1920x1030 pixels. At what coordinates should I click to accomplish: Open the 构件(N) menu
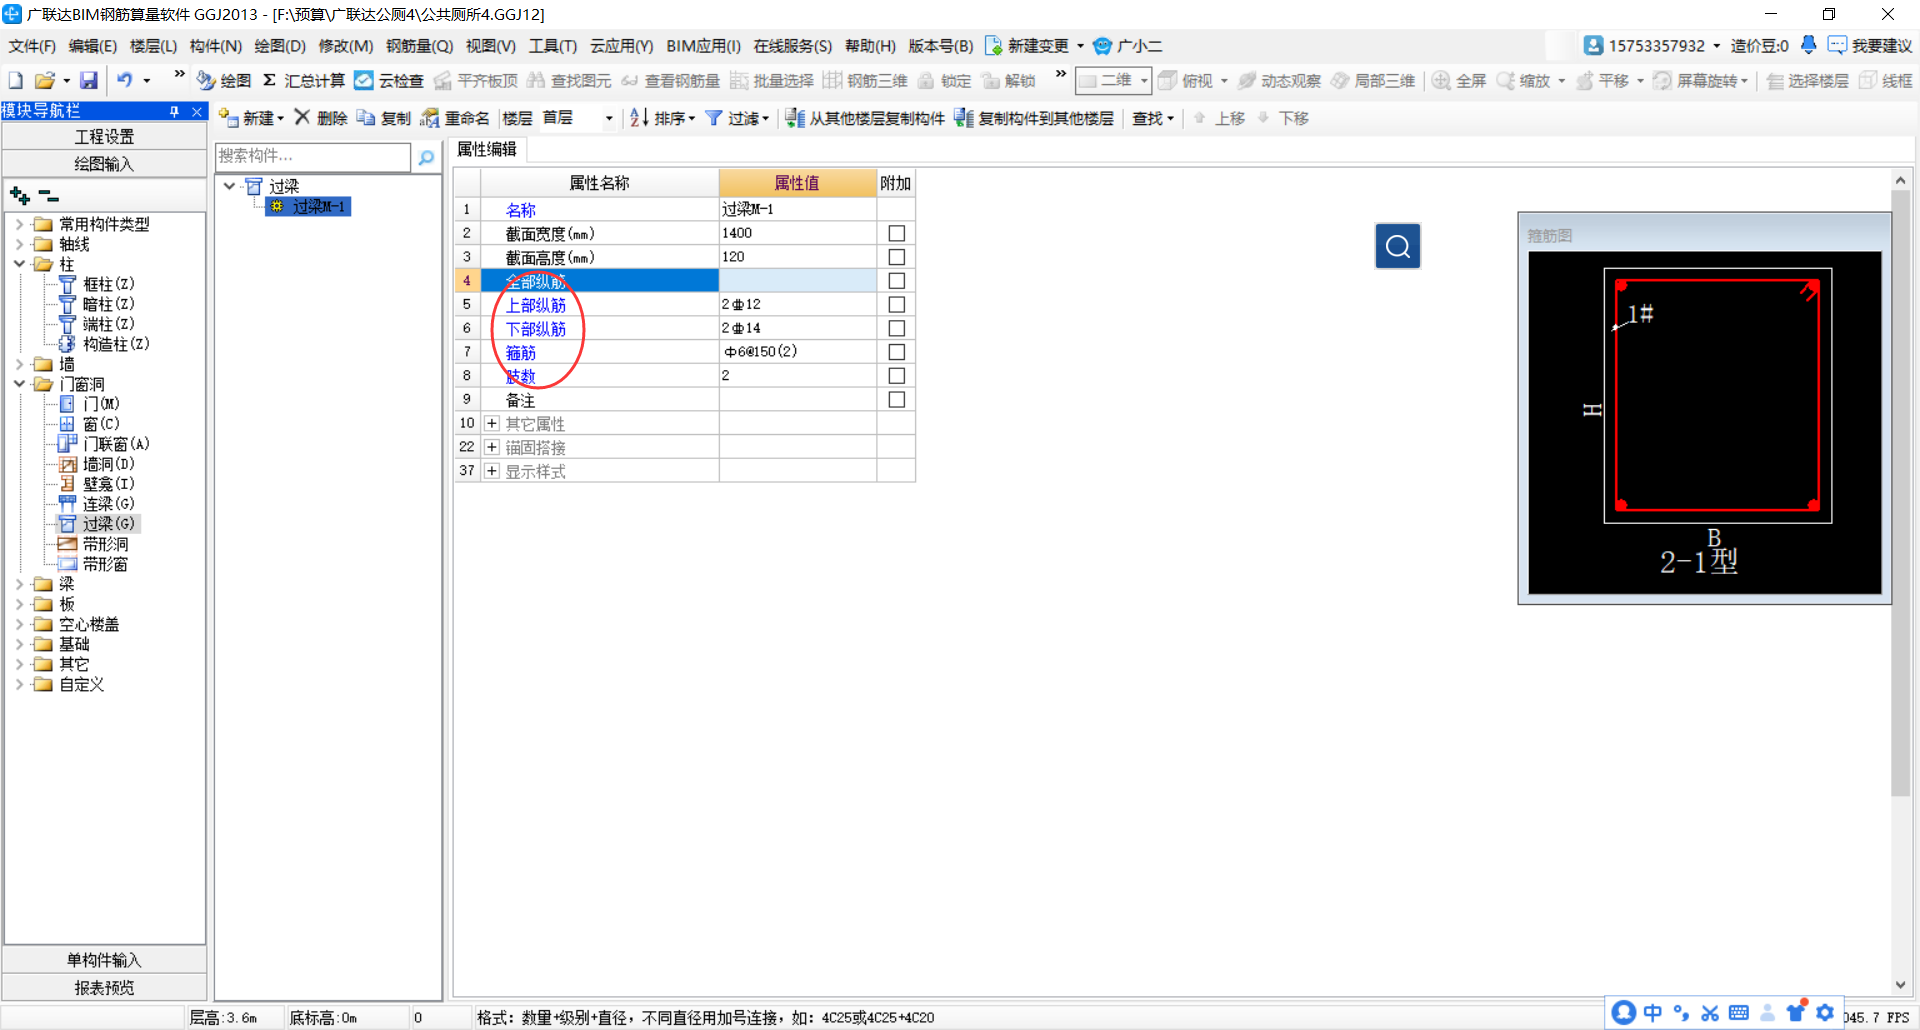[x=216, y=46]
